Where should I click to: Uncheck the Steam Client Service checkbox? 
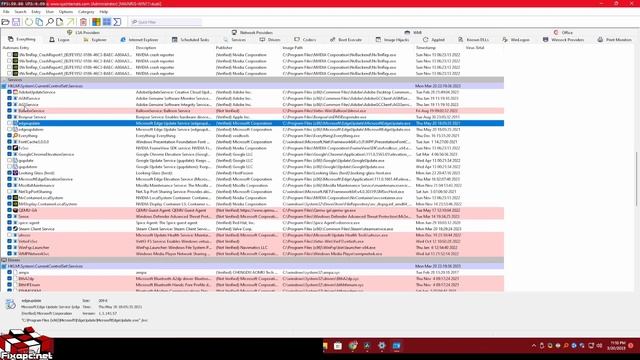[9, 229]
